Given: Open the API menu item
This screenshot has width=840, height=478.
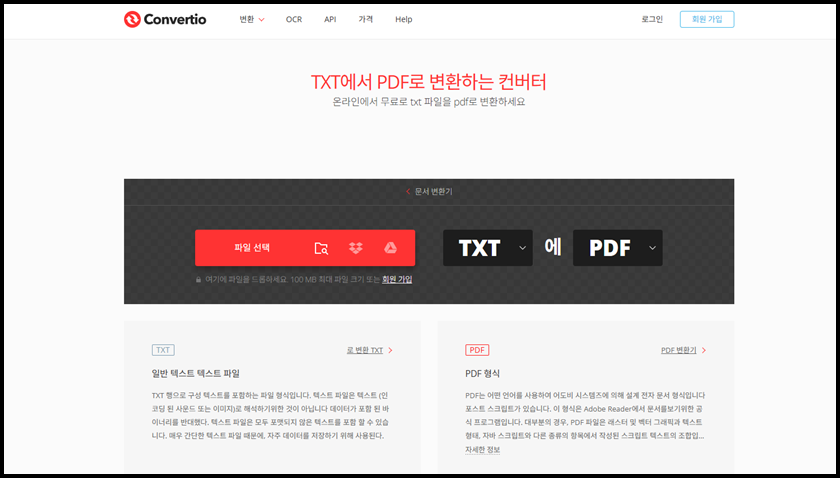Looking at the screenshot, I should coord(330,19).
